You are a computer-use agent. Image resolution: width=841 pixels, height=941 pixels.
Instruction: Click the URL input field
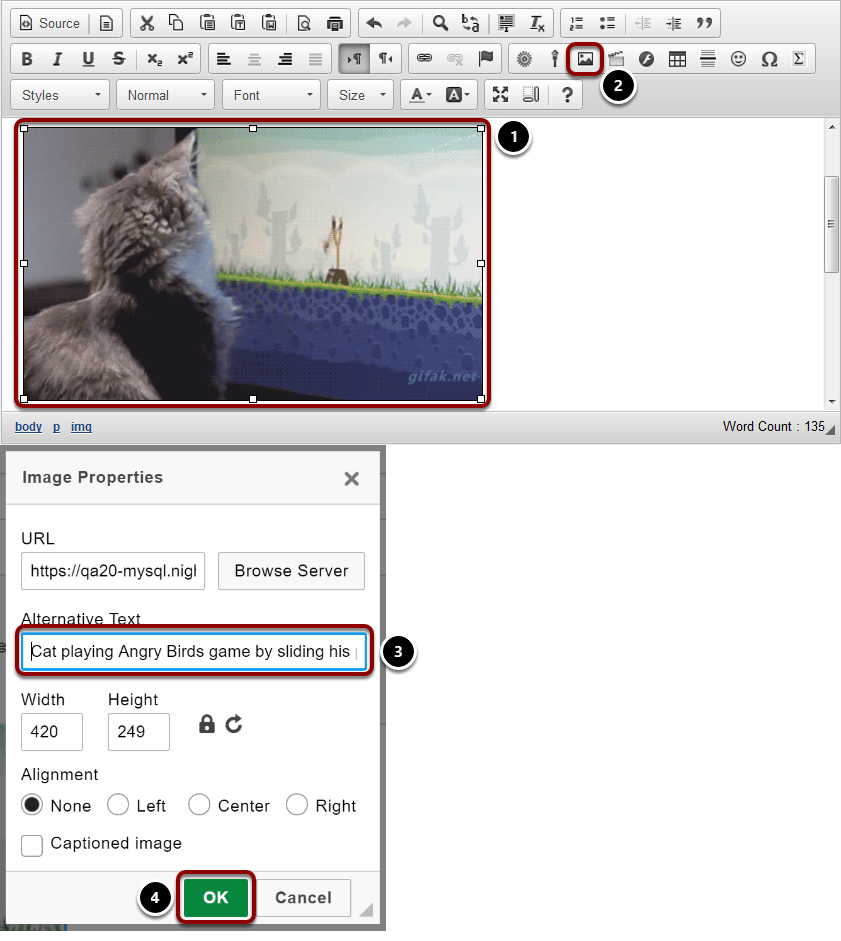tap(113, 571)
